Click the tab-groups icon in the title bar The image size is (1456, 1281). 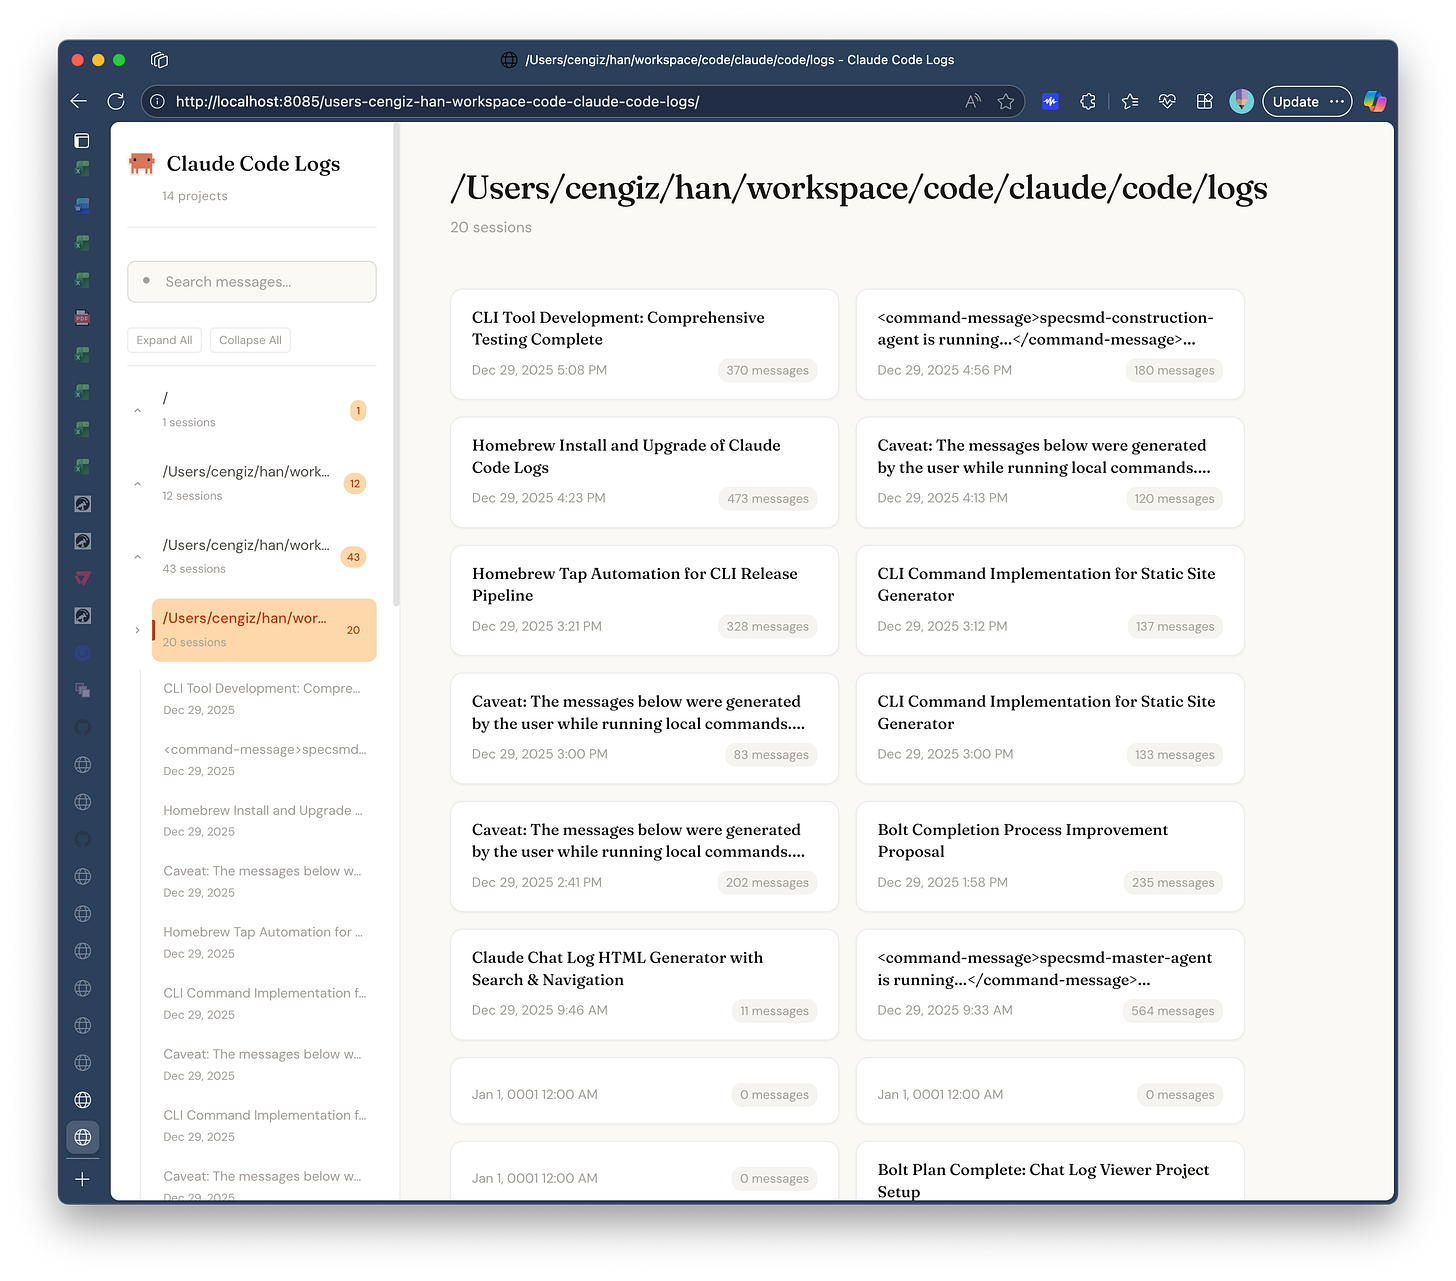[x=159, y=60]
